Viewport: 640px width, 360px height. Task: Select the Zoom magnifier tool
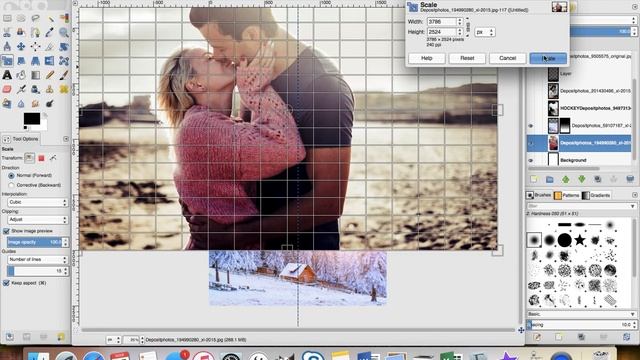(x=64, y=33)
